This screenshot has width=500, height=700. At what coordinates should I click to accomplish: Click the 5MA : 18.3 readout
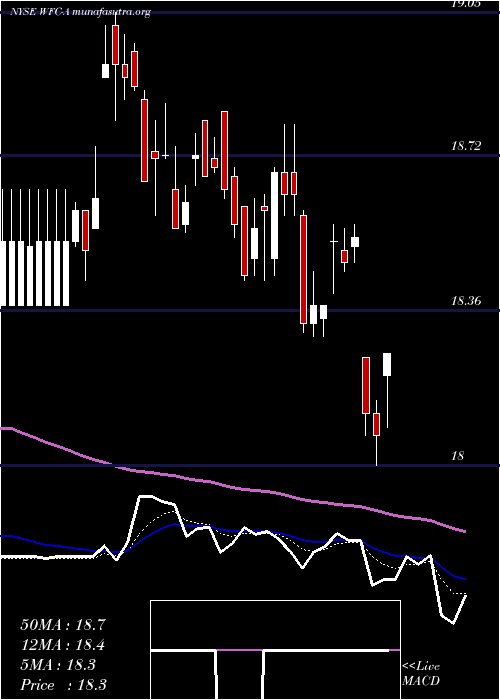[x=58, y=665]
